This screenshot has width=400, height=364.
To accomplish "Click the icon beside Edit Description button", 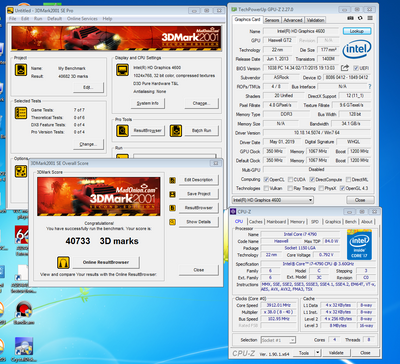I will tap(172, 180).
